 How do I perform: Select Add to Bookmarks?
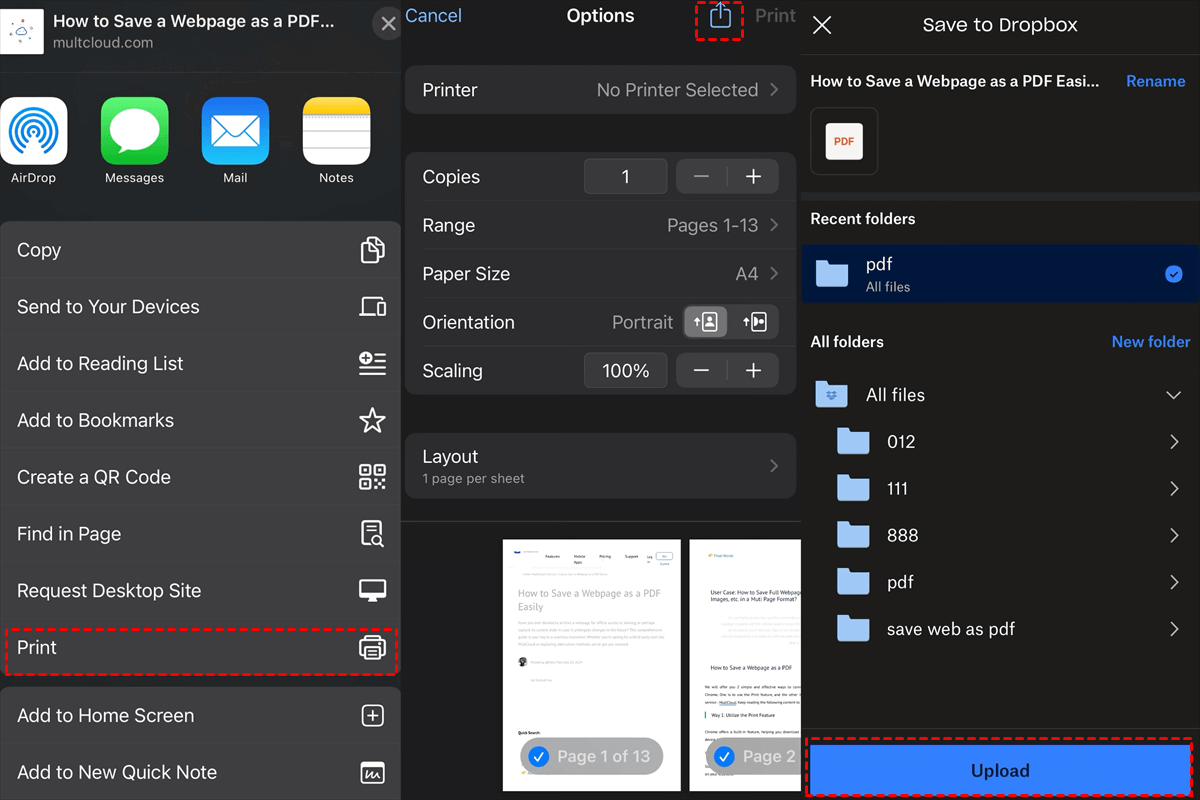click(200, 421)
